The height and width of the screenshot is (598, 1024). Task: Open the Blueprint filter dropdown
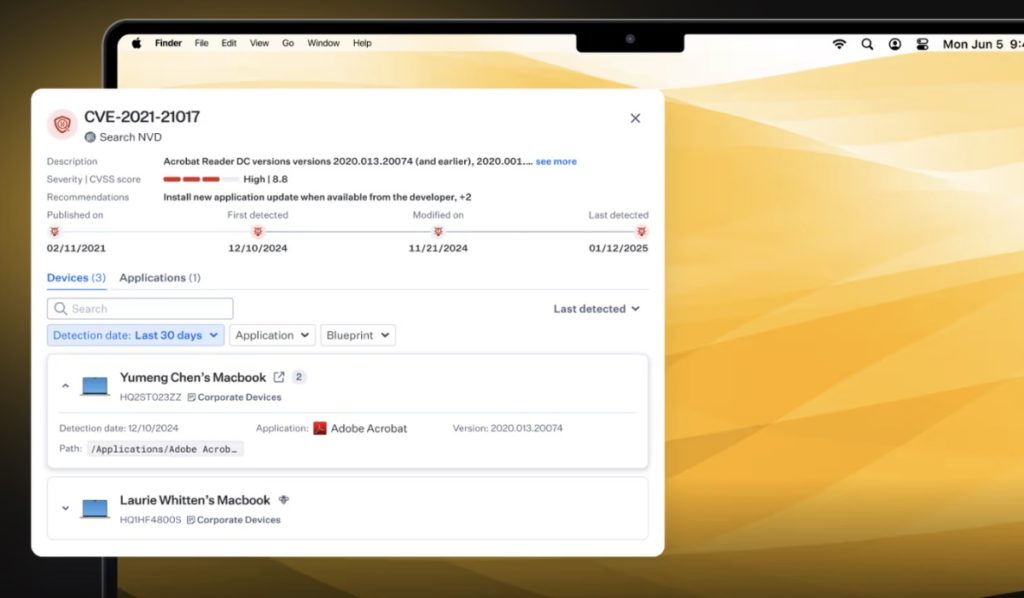pos(358,335)
